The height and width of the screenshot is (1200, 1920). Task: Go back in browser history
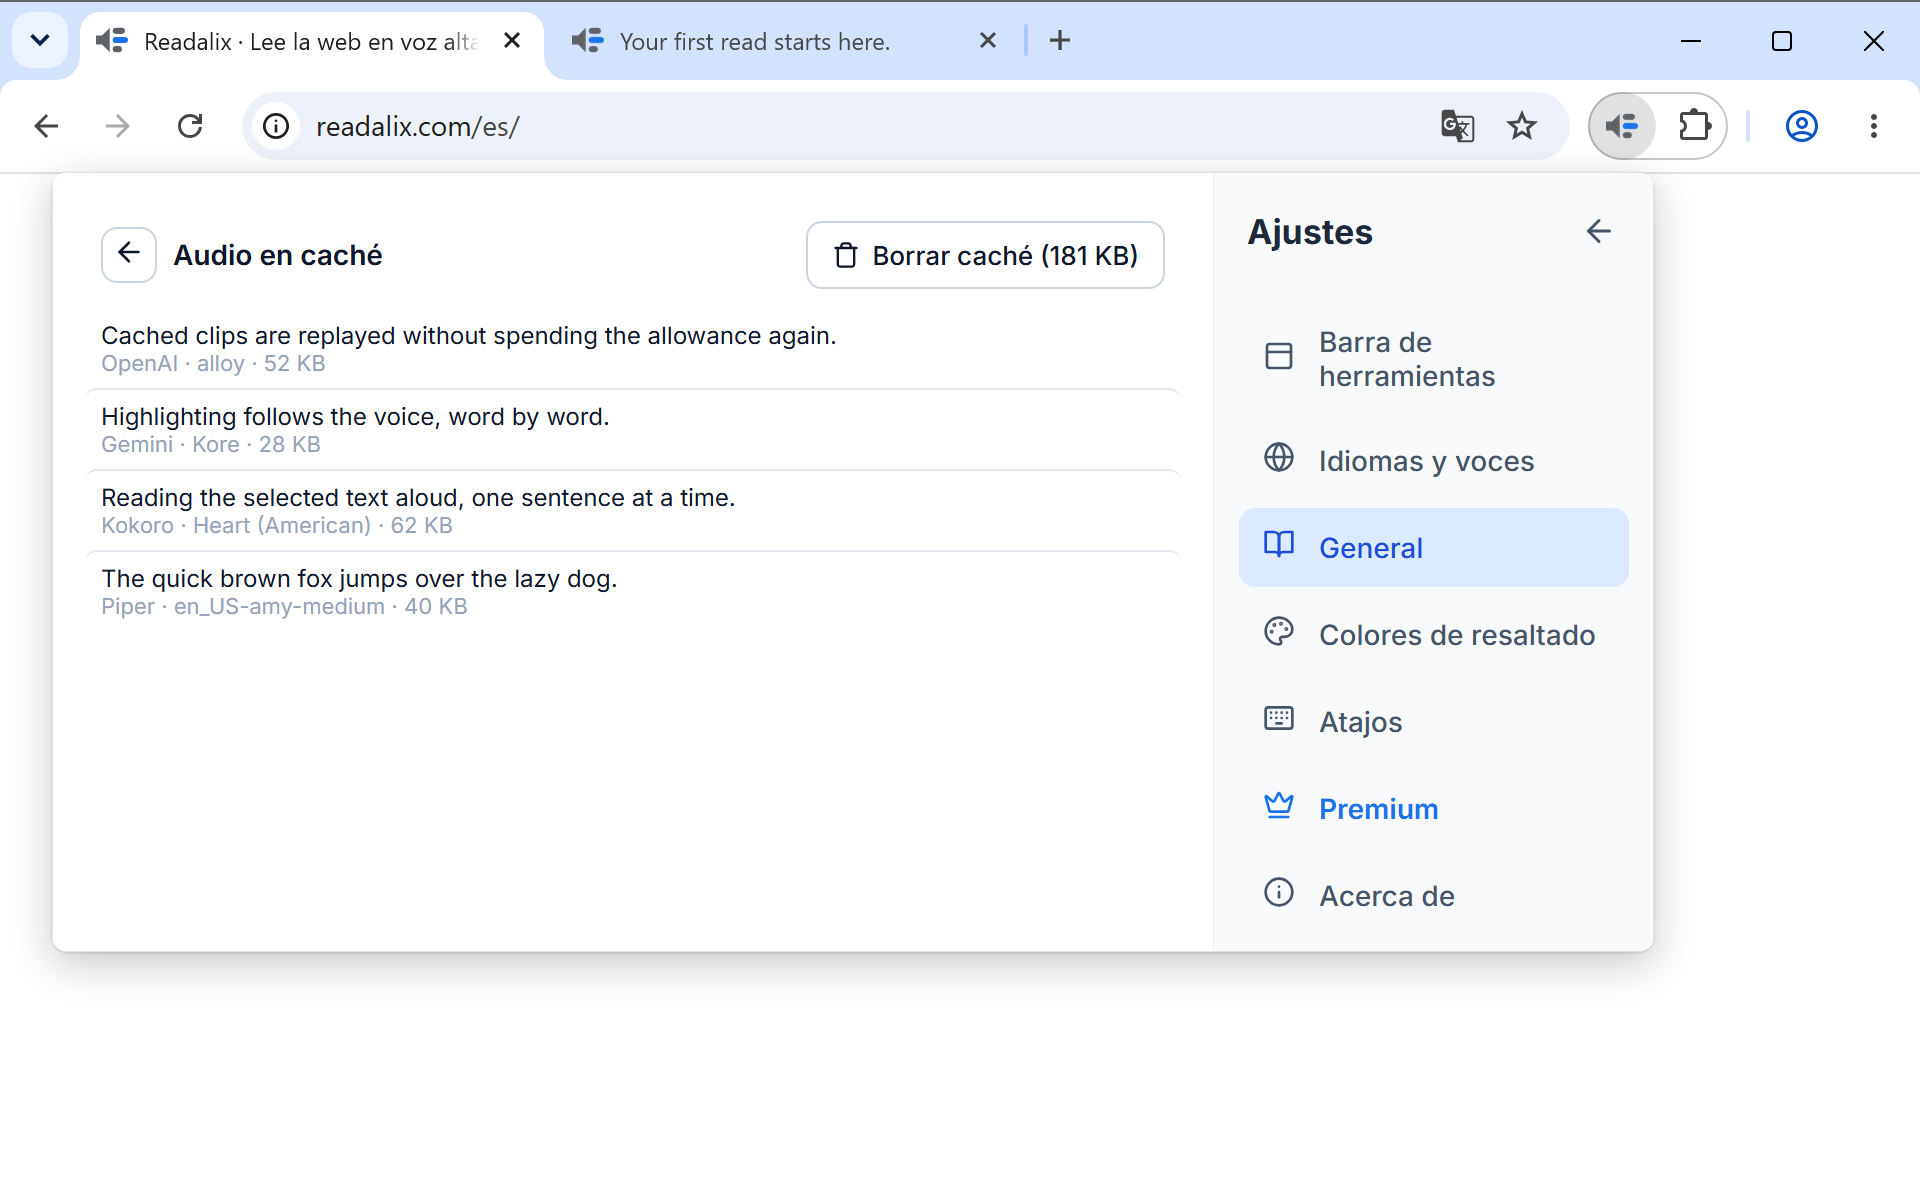[46, 126]
